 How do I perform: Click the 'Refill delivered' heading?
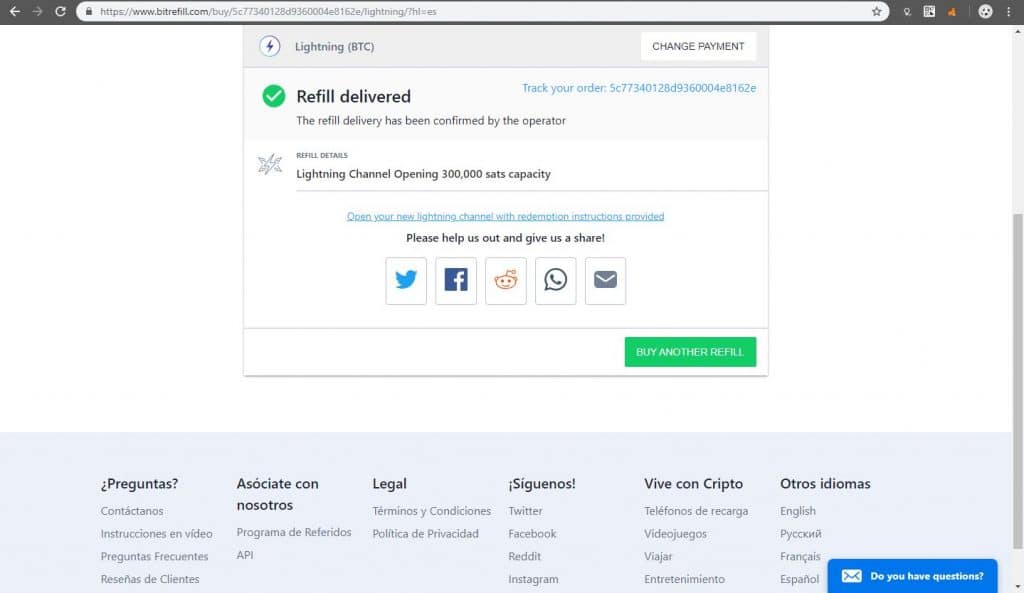click(353, 97)
